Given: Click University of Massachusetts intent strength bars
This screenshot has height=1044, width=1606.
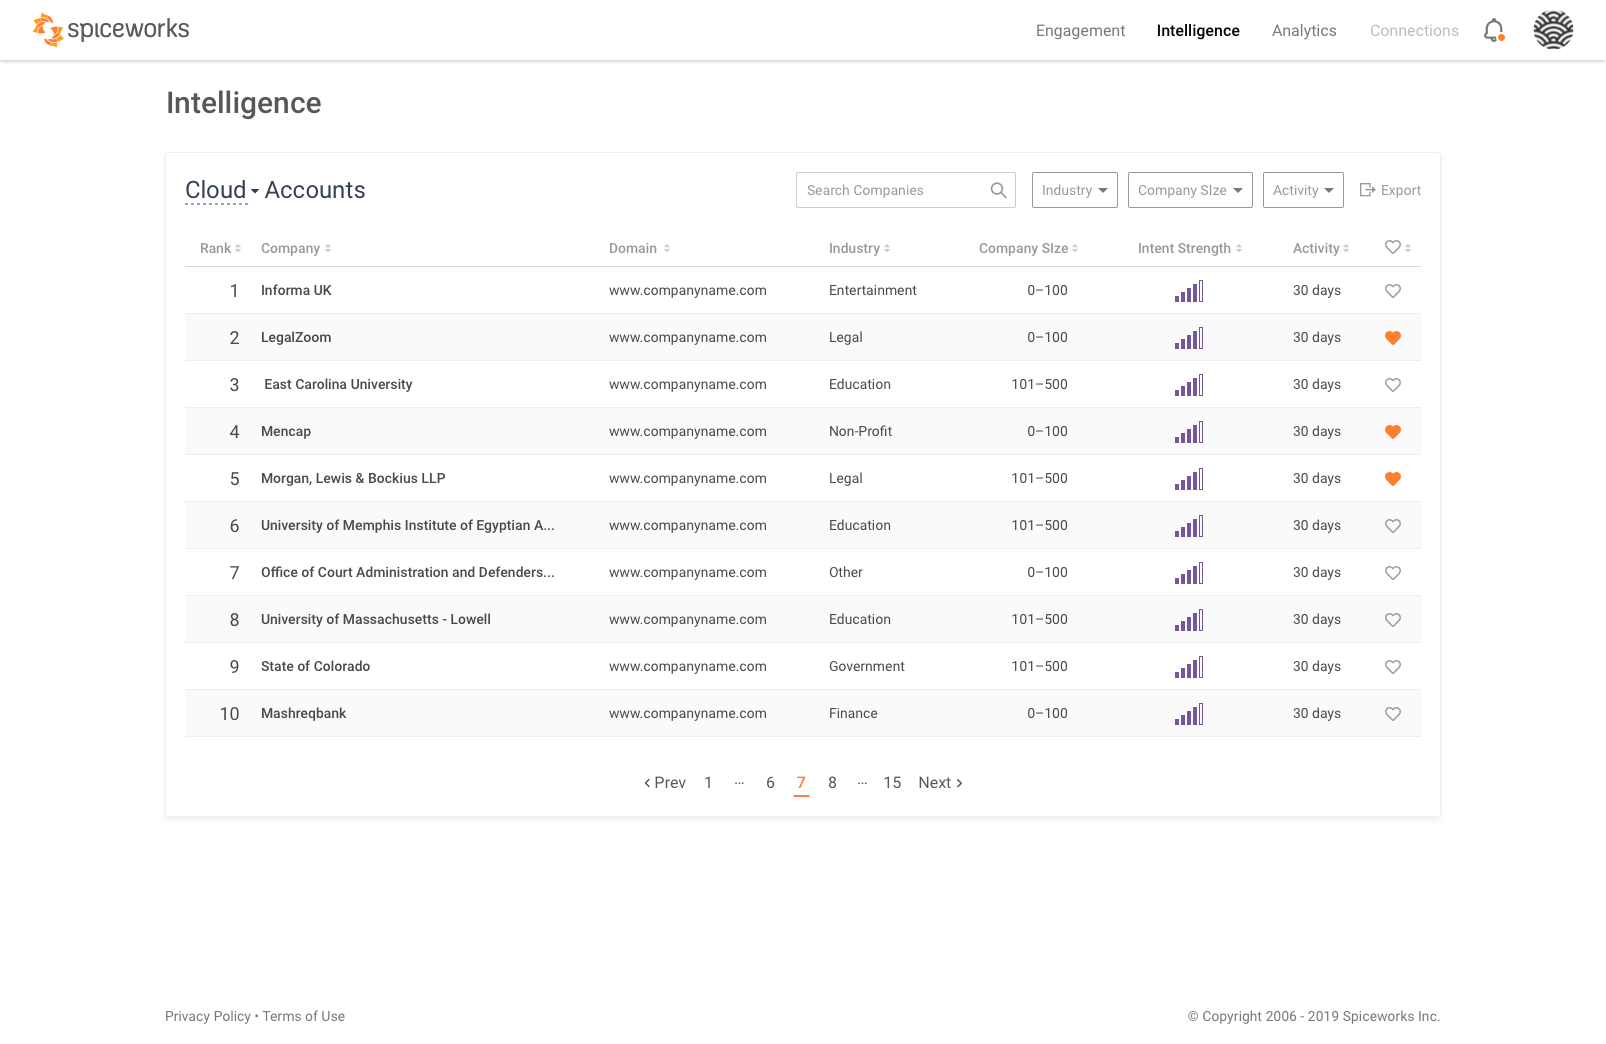Looking at the screenshot, I should (x=1189, y=620).
